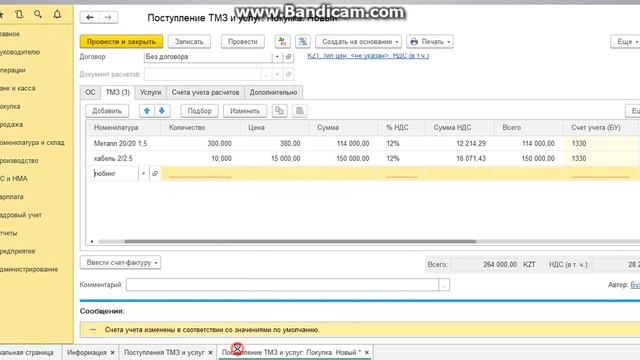
Task: Close the Покупка Новый tab
Action: pyautogui.click(x=367, y=352)
